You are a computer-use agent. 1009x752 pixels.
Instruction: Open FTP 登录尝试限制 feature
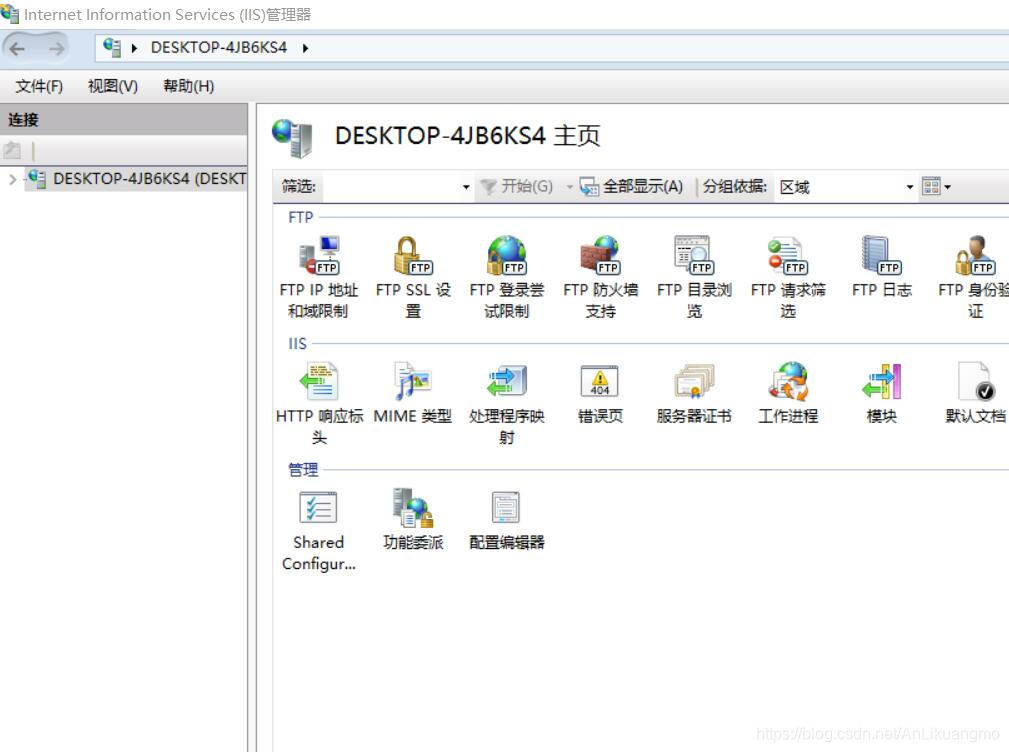tap(507, 277)
